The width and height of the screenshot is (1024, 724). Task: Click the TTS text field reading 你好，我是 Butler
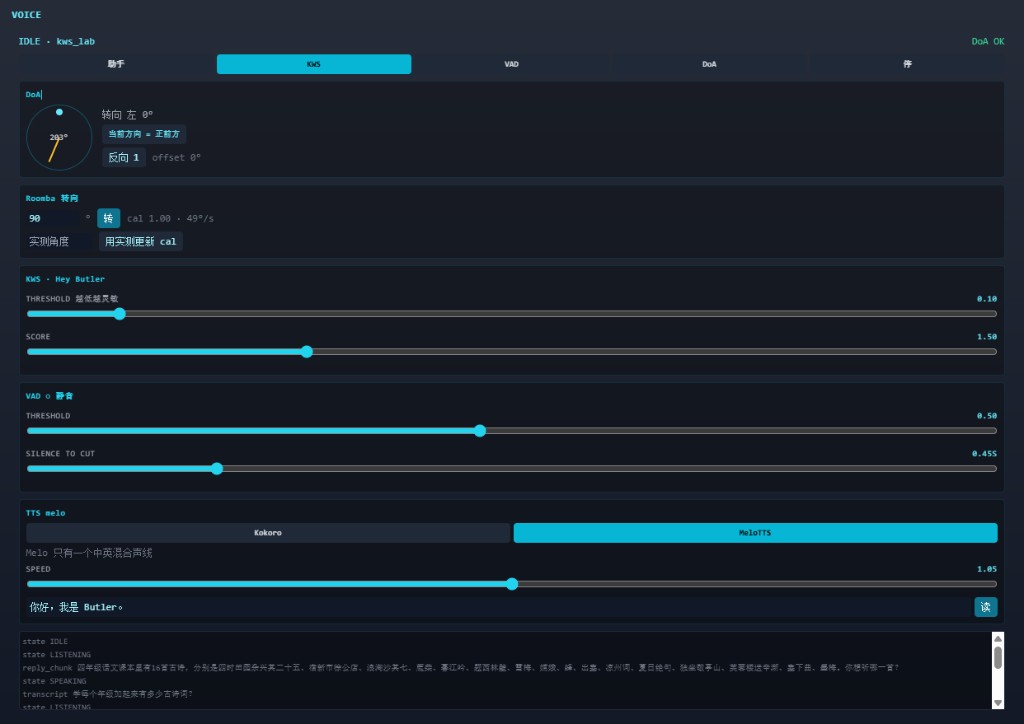499,607
